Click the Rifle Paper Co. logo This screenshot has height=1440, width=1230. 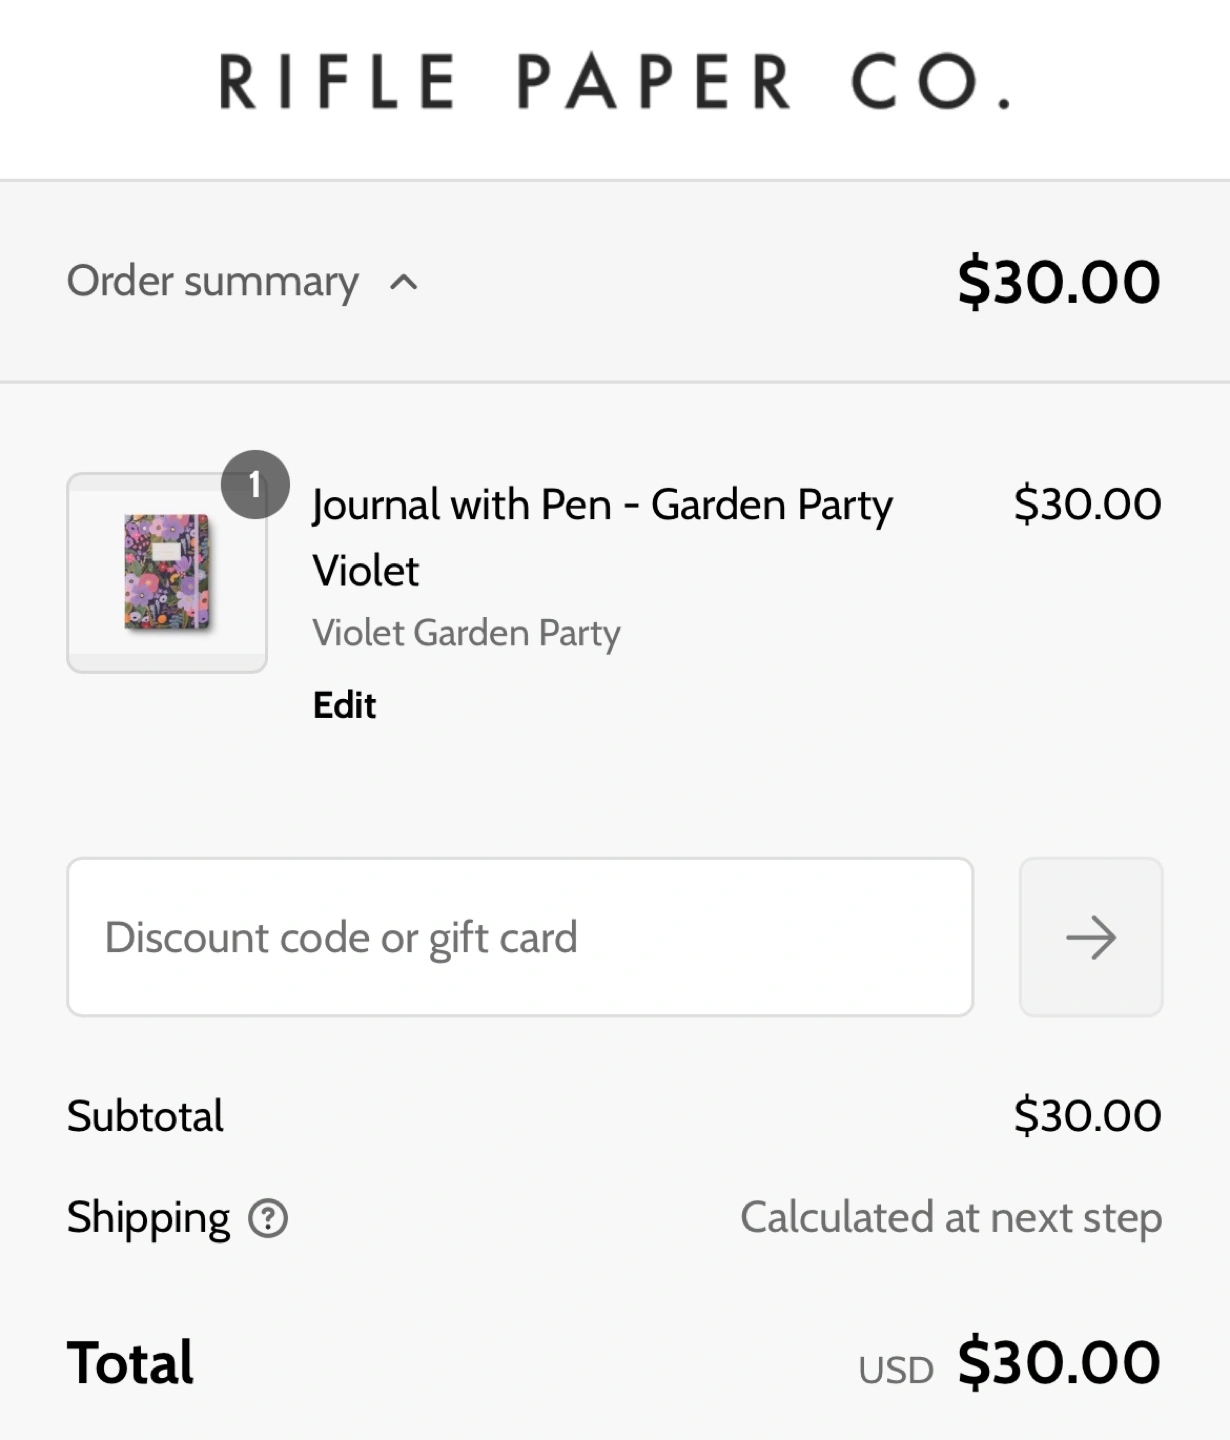[614, 82]
